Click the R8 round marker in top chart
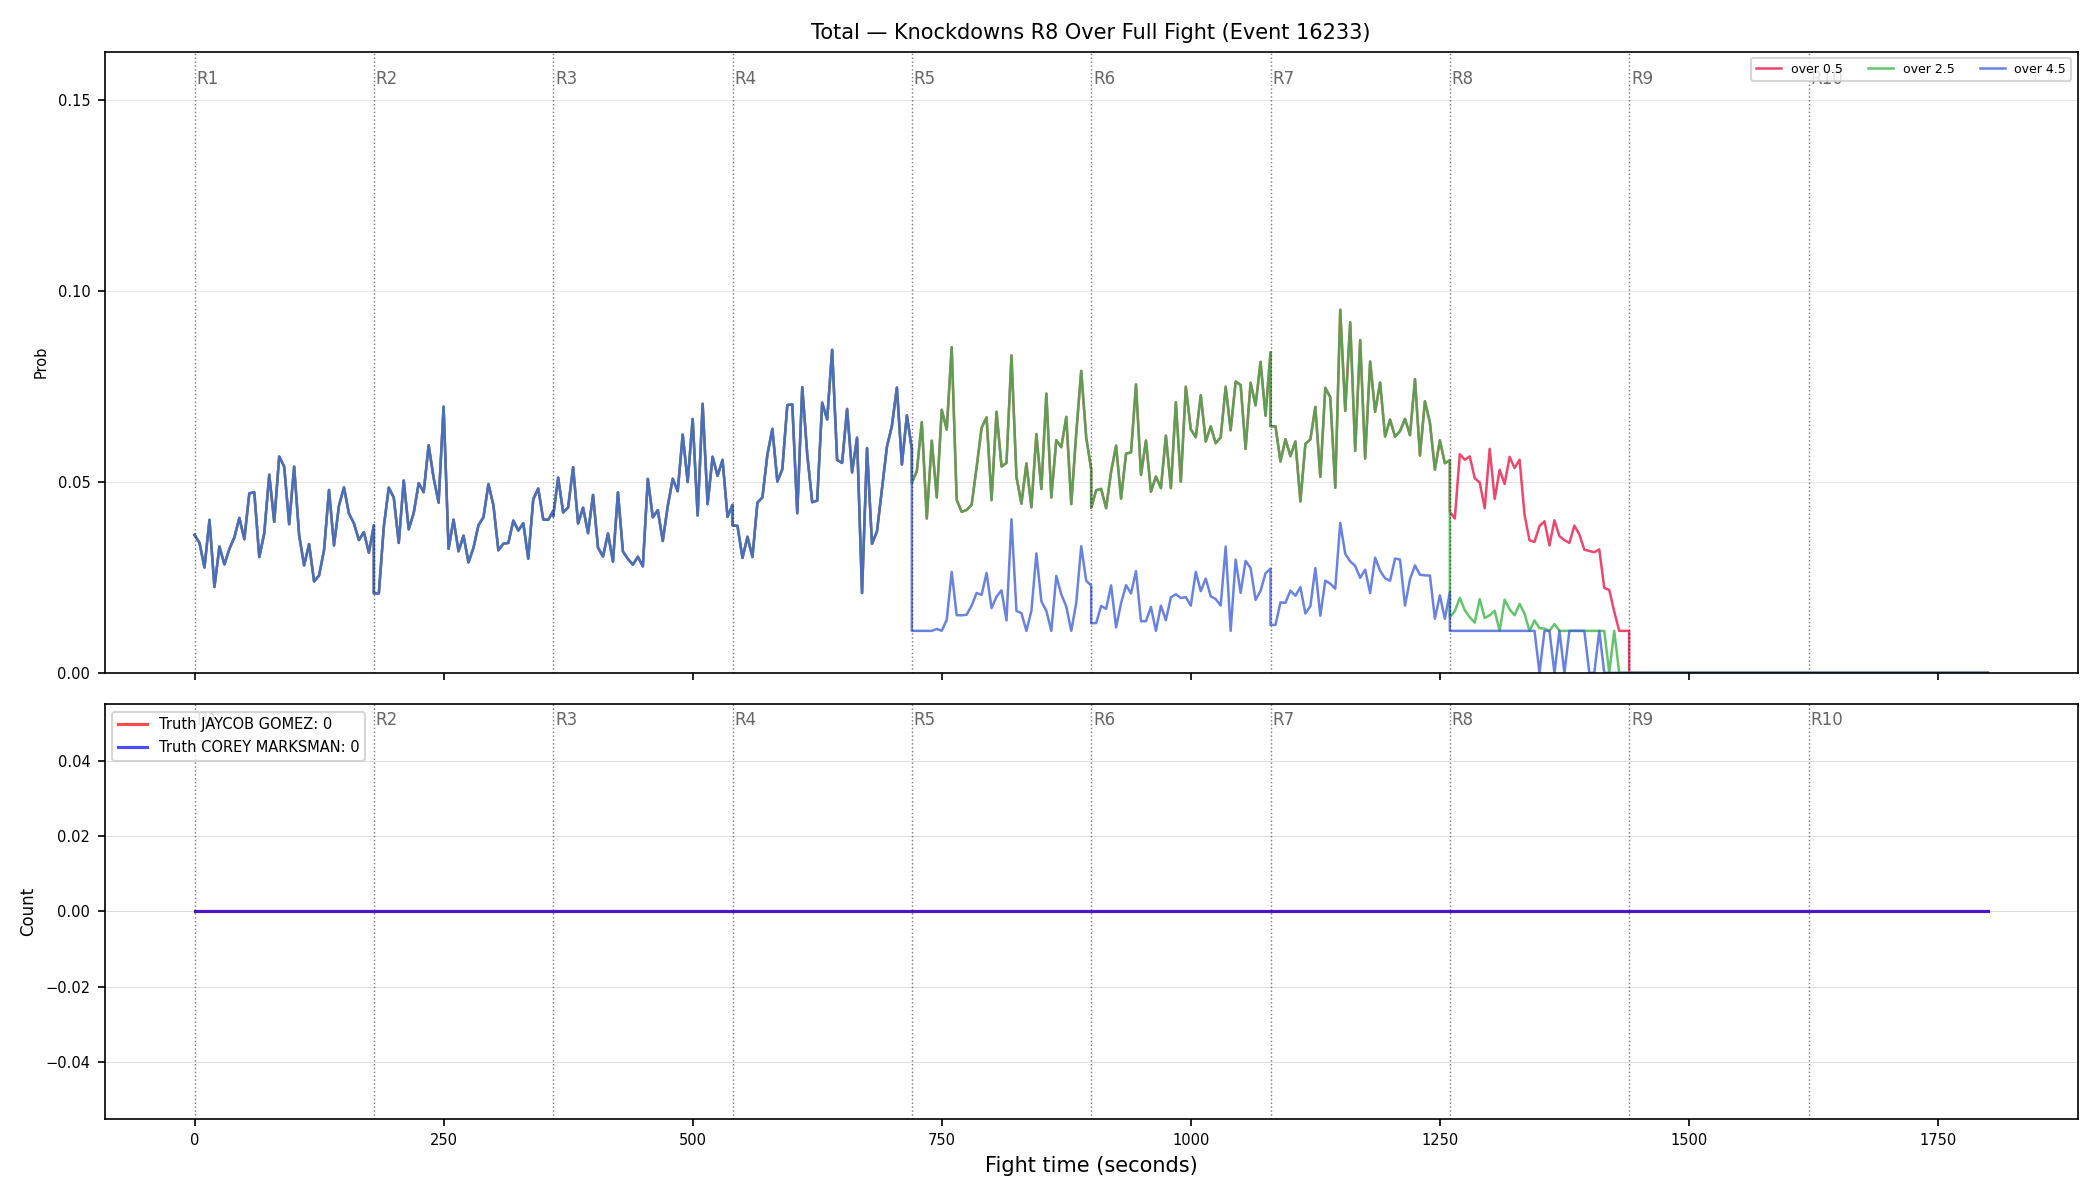 tap(1462, 78)
